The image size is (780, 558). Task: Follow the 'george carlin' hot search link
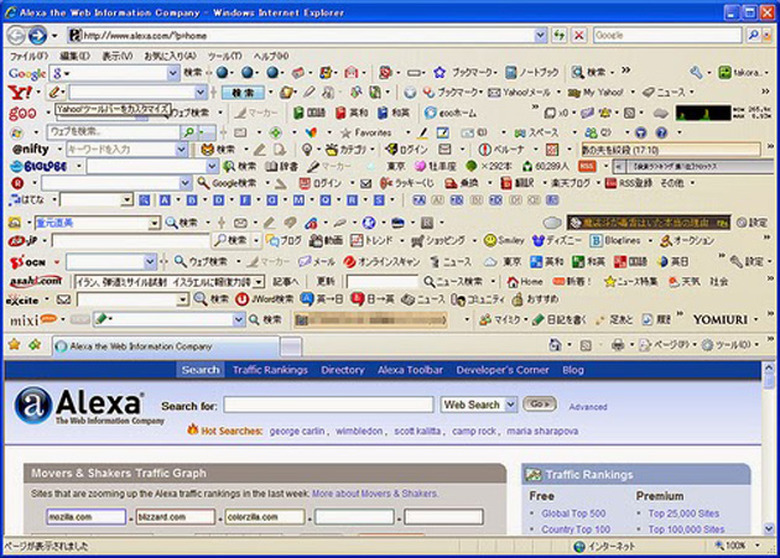(297, 431)
